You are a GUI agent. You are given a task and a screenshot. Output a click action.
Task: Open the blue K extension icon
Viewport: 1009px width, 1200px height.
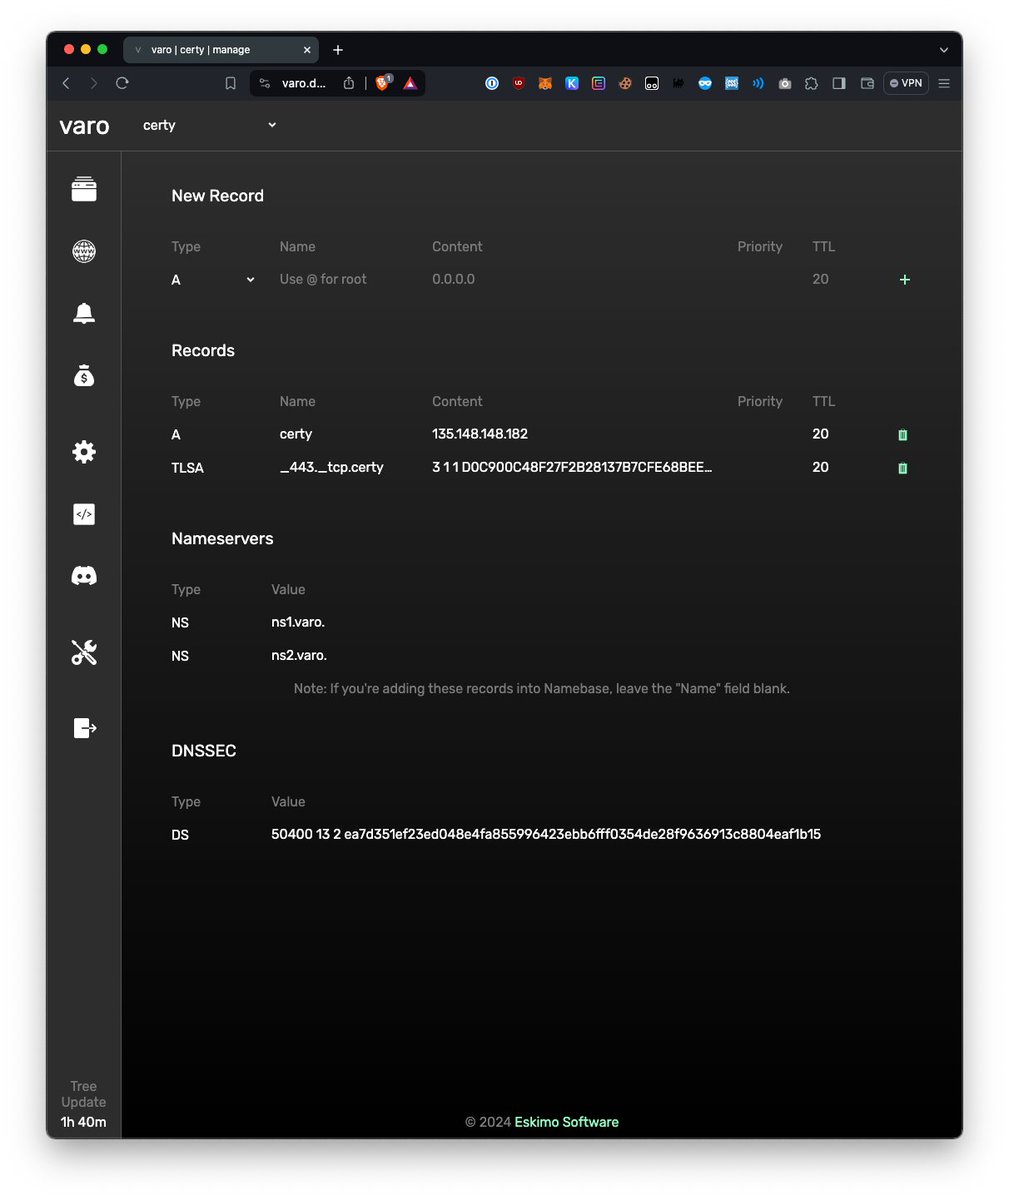point(572,84)
